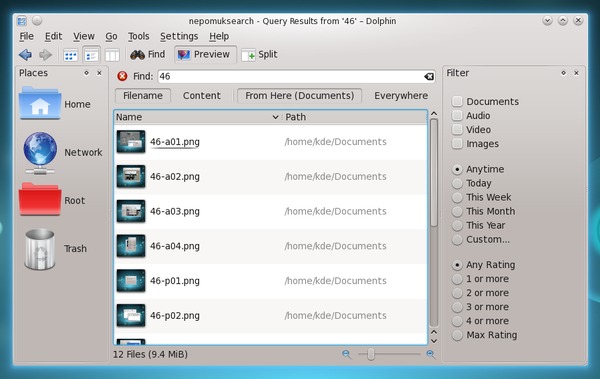Open the View menu
This screenshot has width=600, height=379.
[x=84, y=36]
